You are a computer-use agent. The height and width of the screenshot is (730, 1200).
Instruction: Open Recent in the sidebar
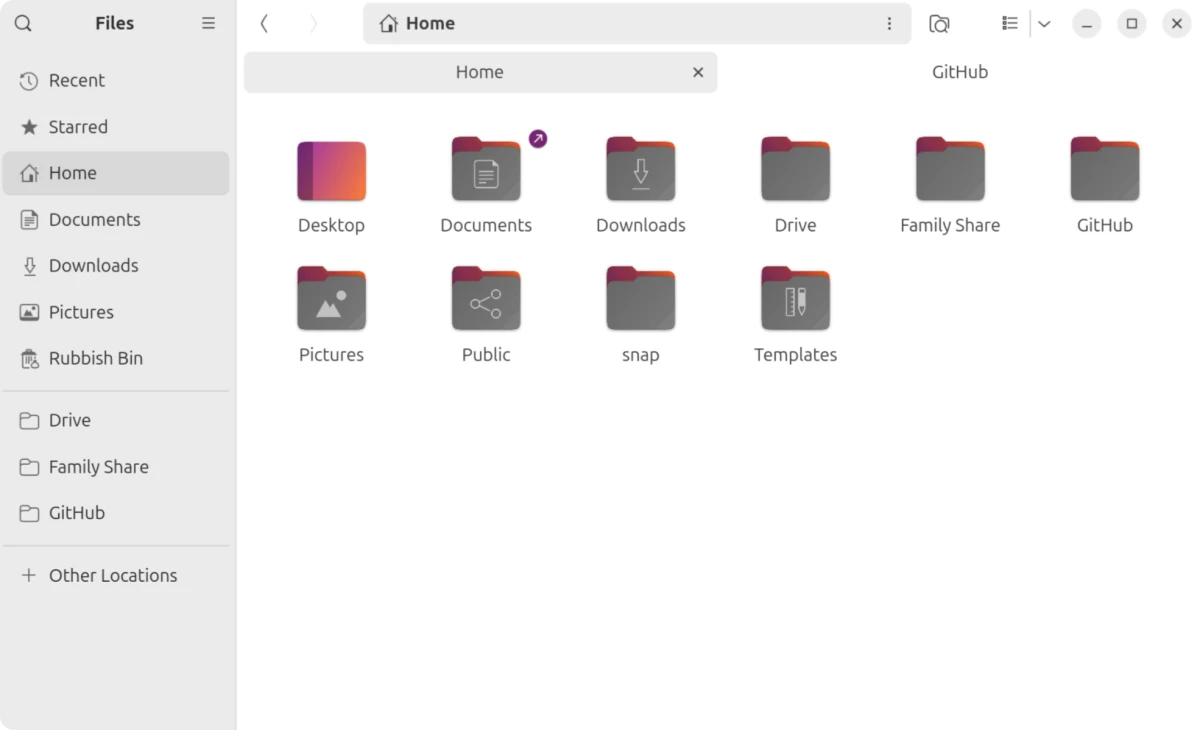[x=76, y=81]
